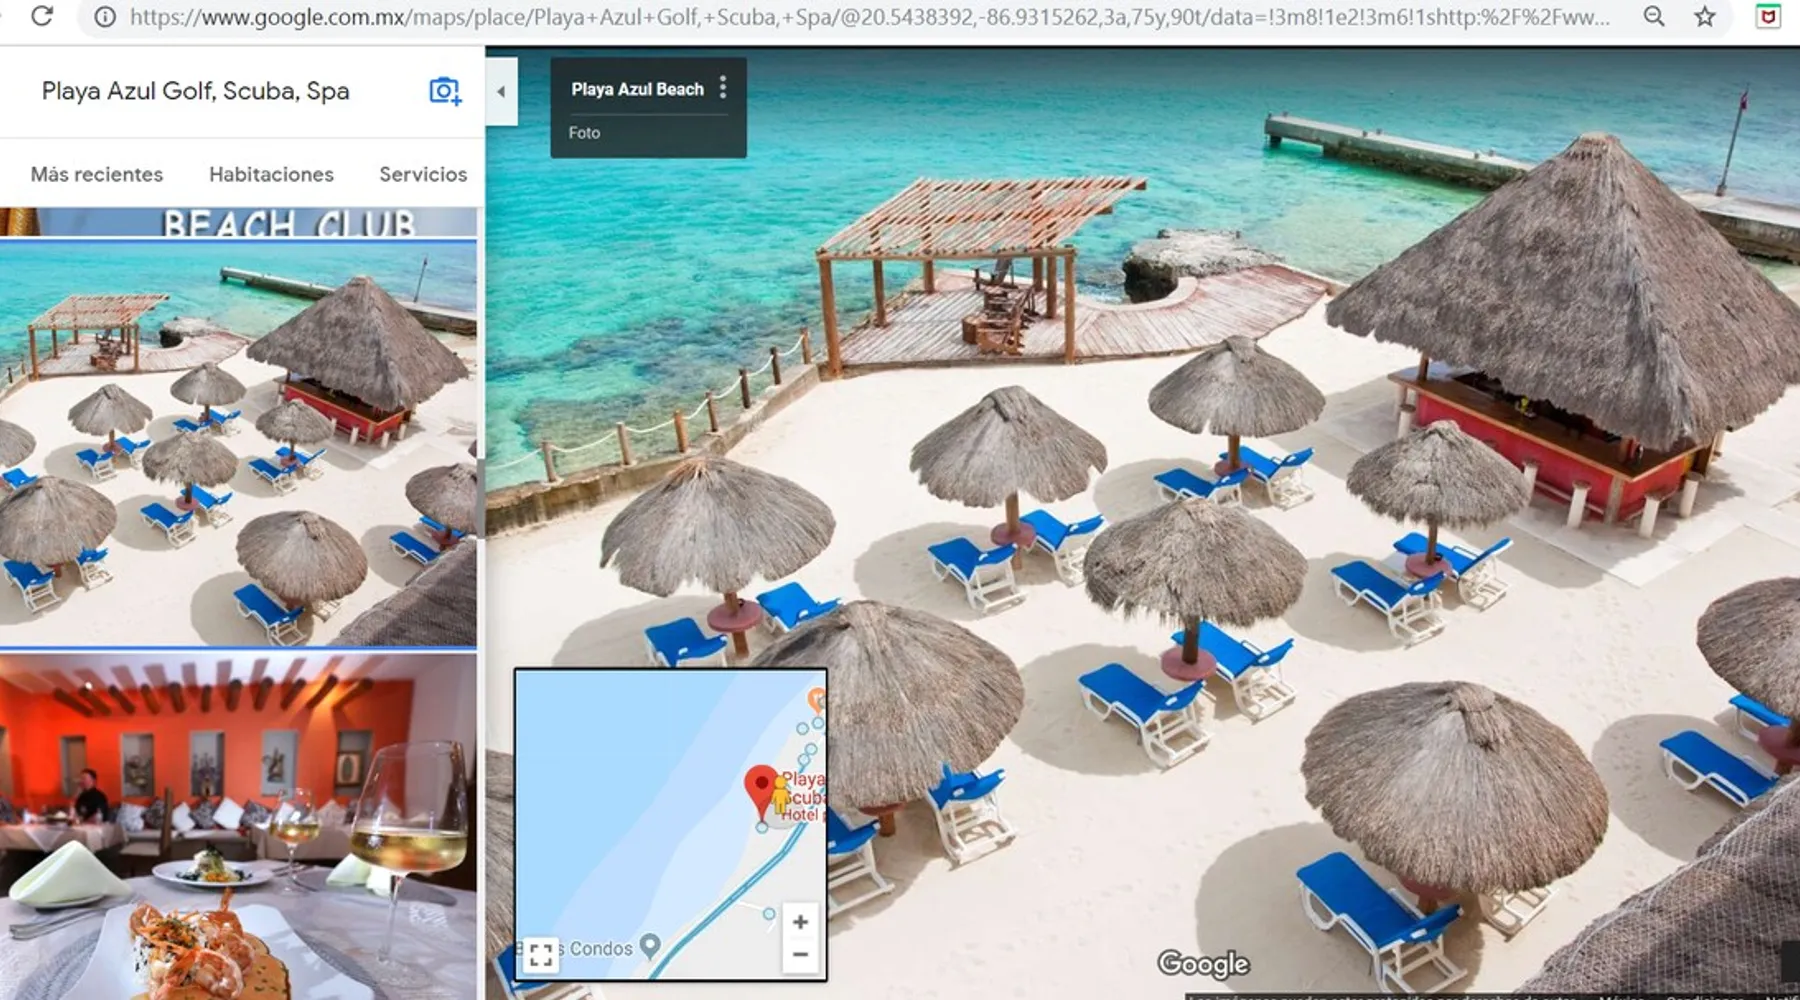Open the browser zoom magnifier icon

(x=1654, y=17)
